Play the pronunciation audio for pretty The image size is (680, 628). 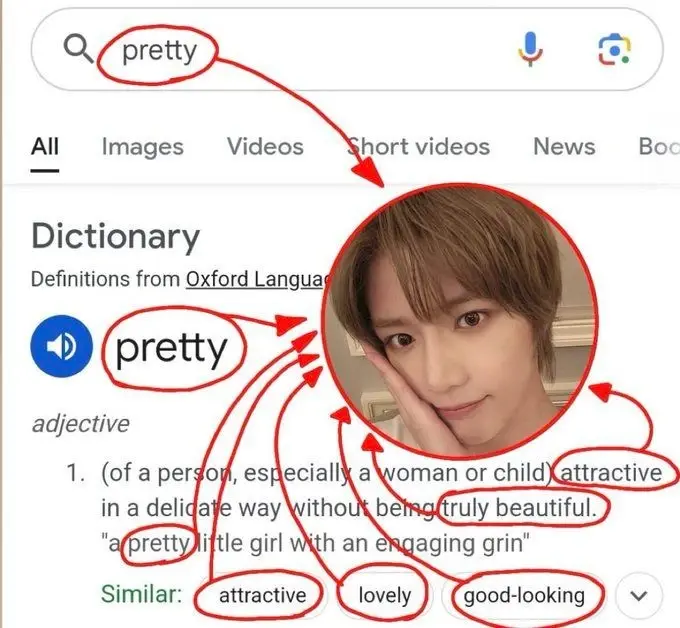(62, 346)
